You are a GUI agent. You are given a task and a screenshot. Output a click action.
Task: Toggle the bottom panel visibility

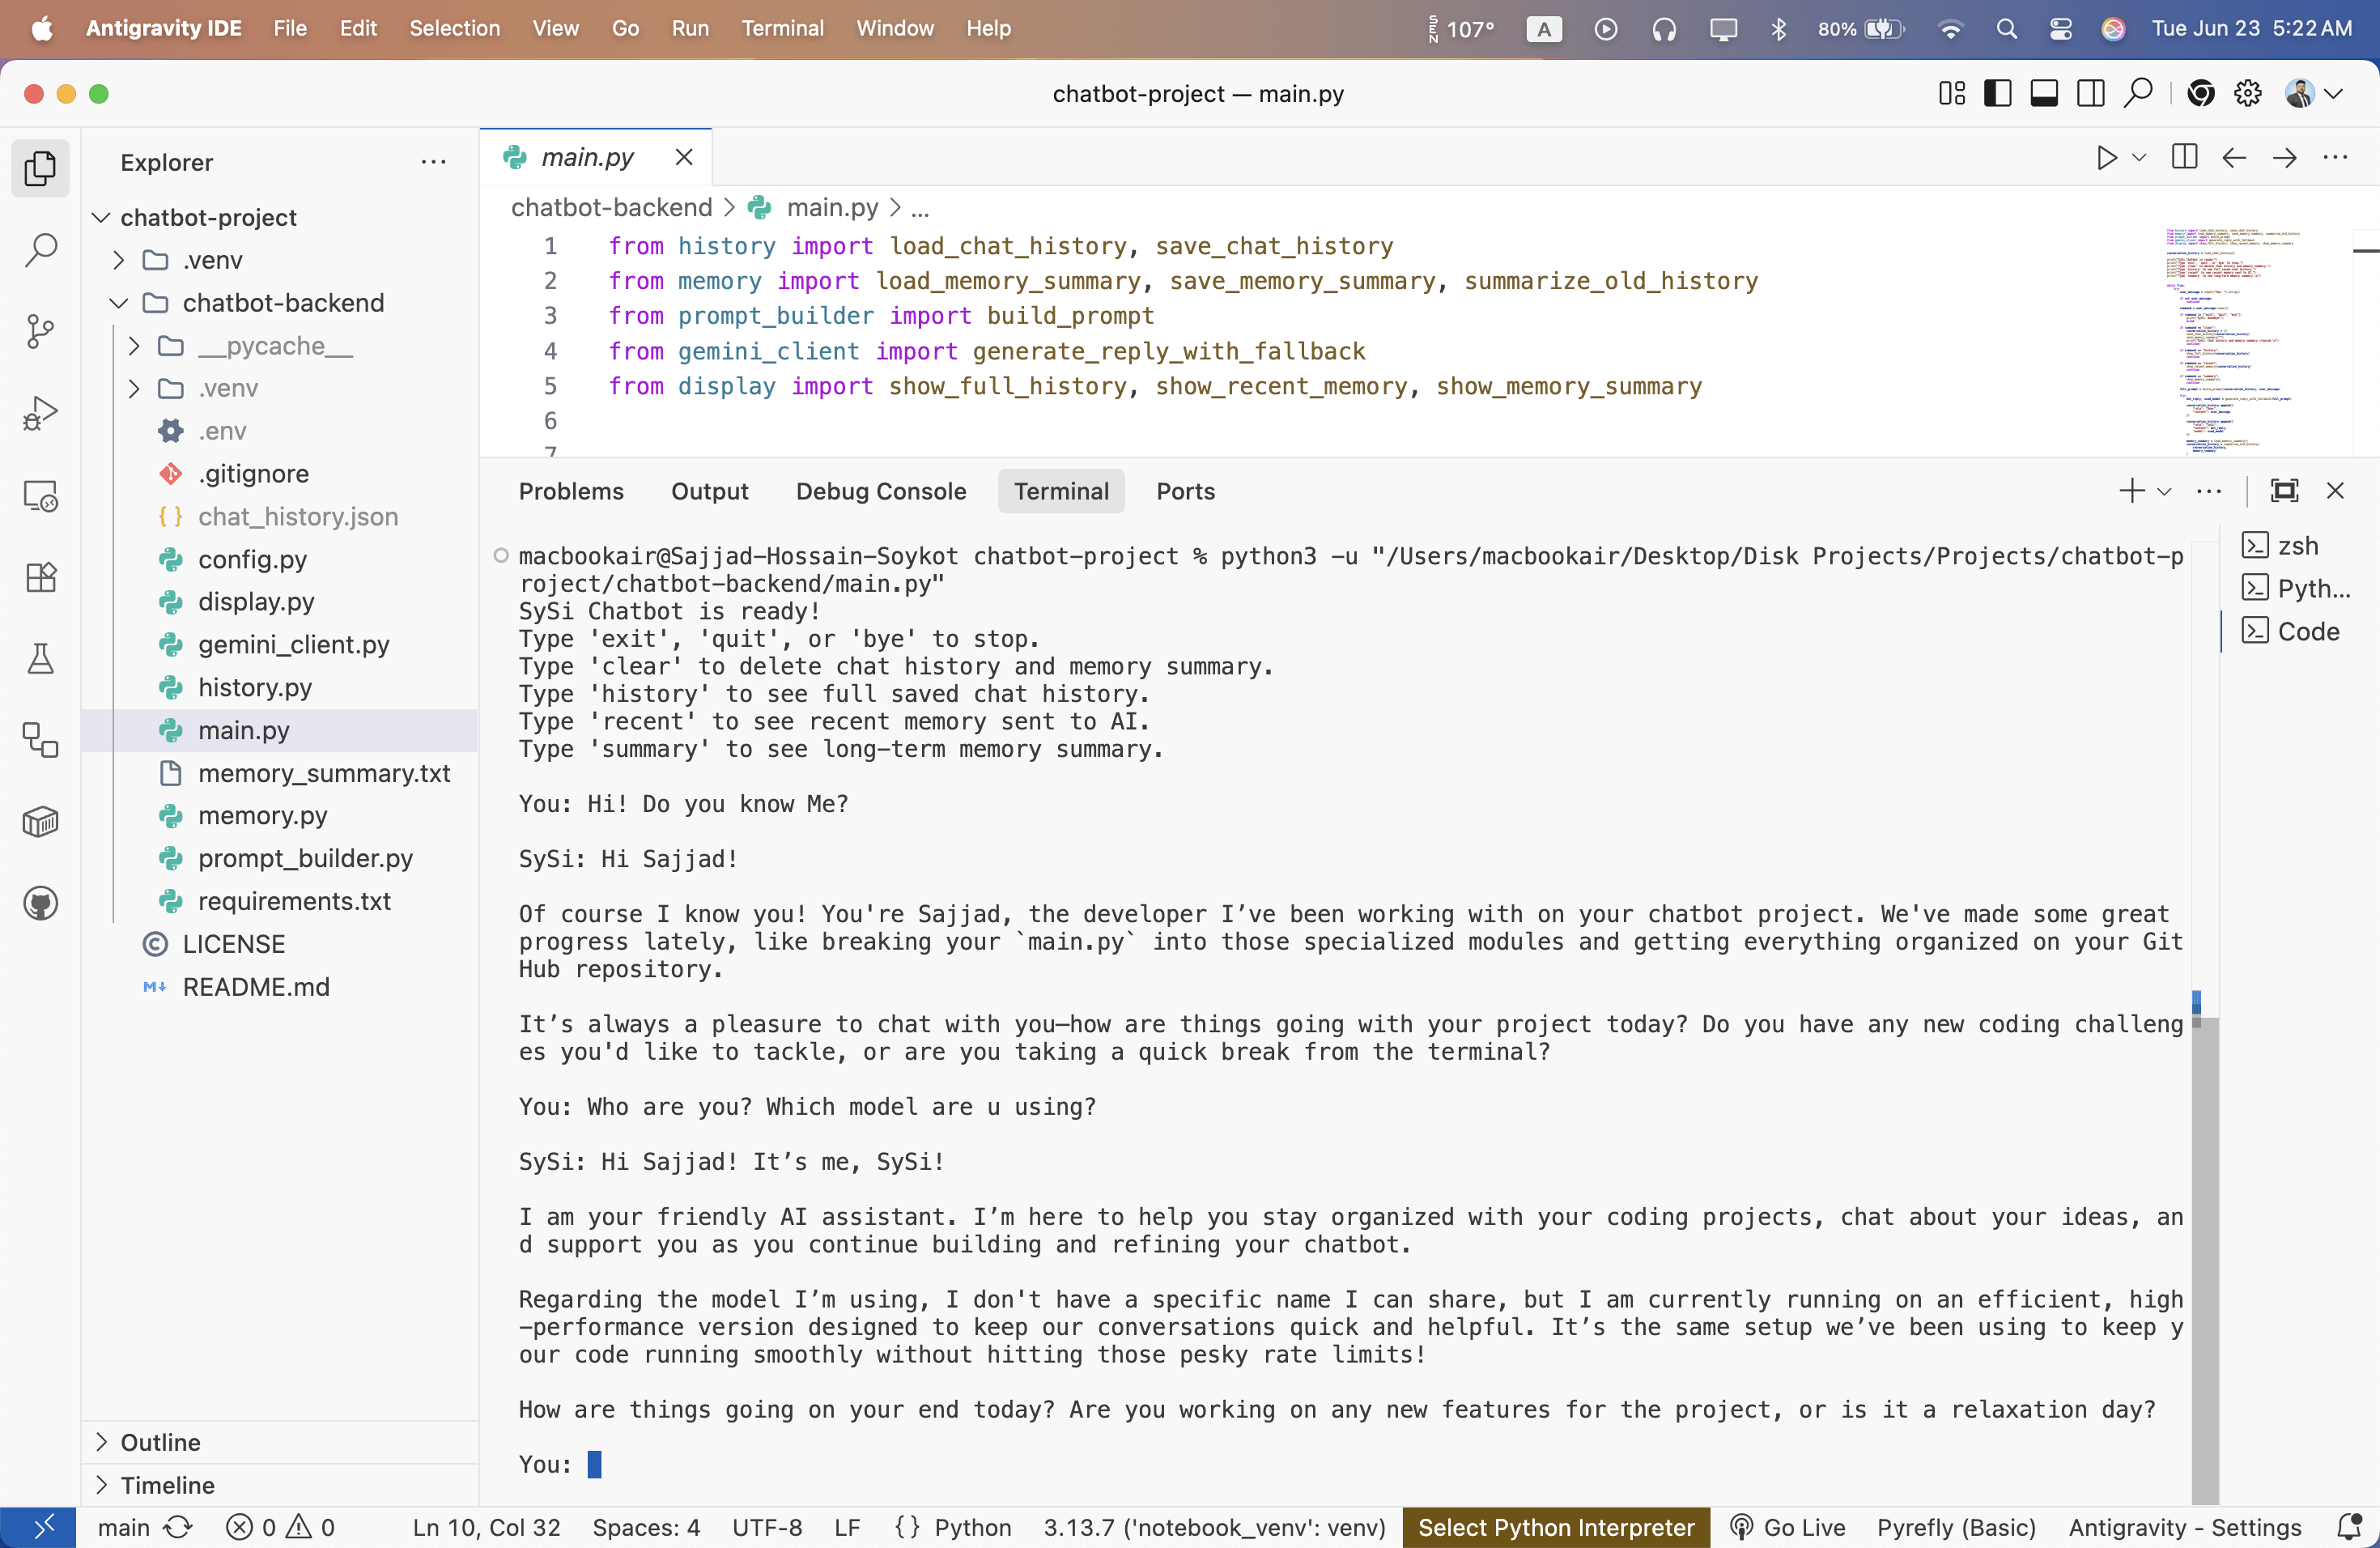[x=2044, y=94]
